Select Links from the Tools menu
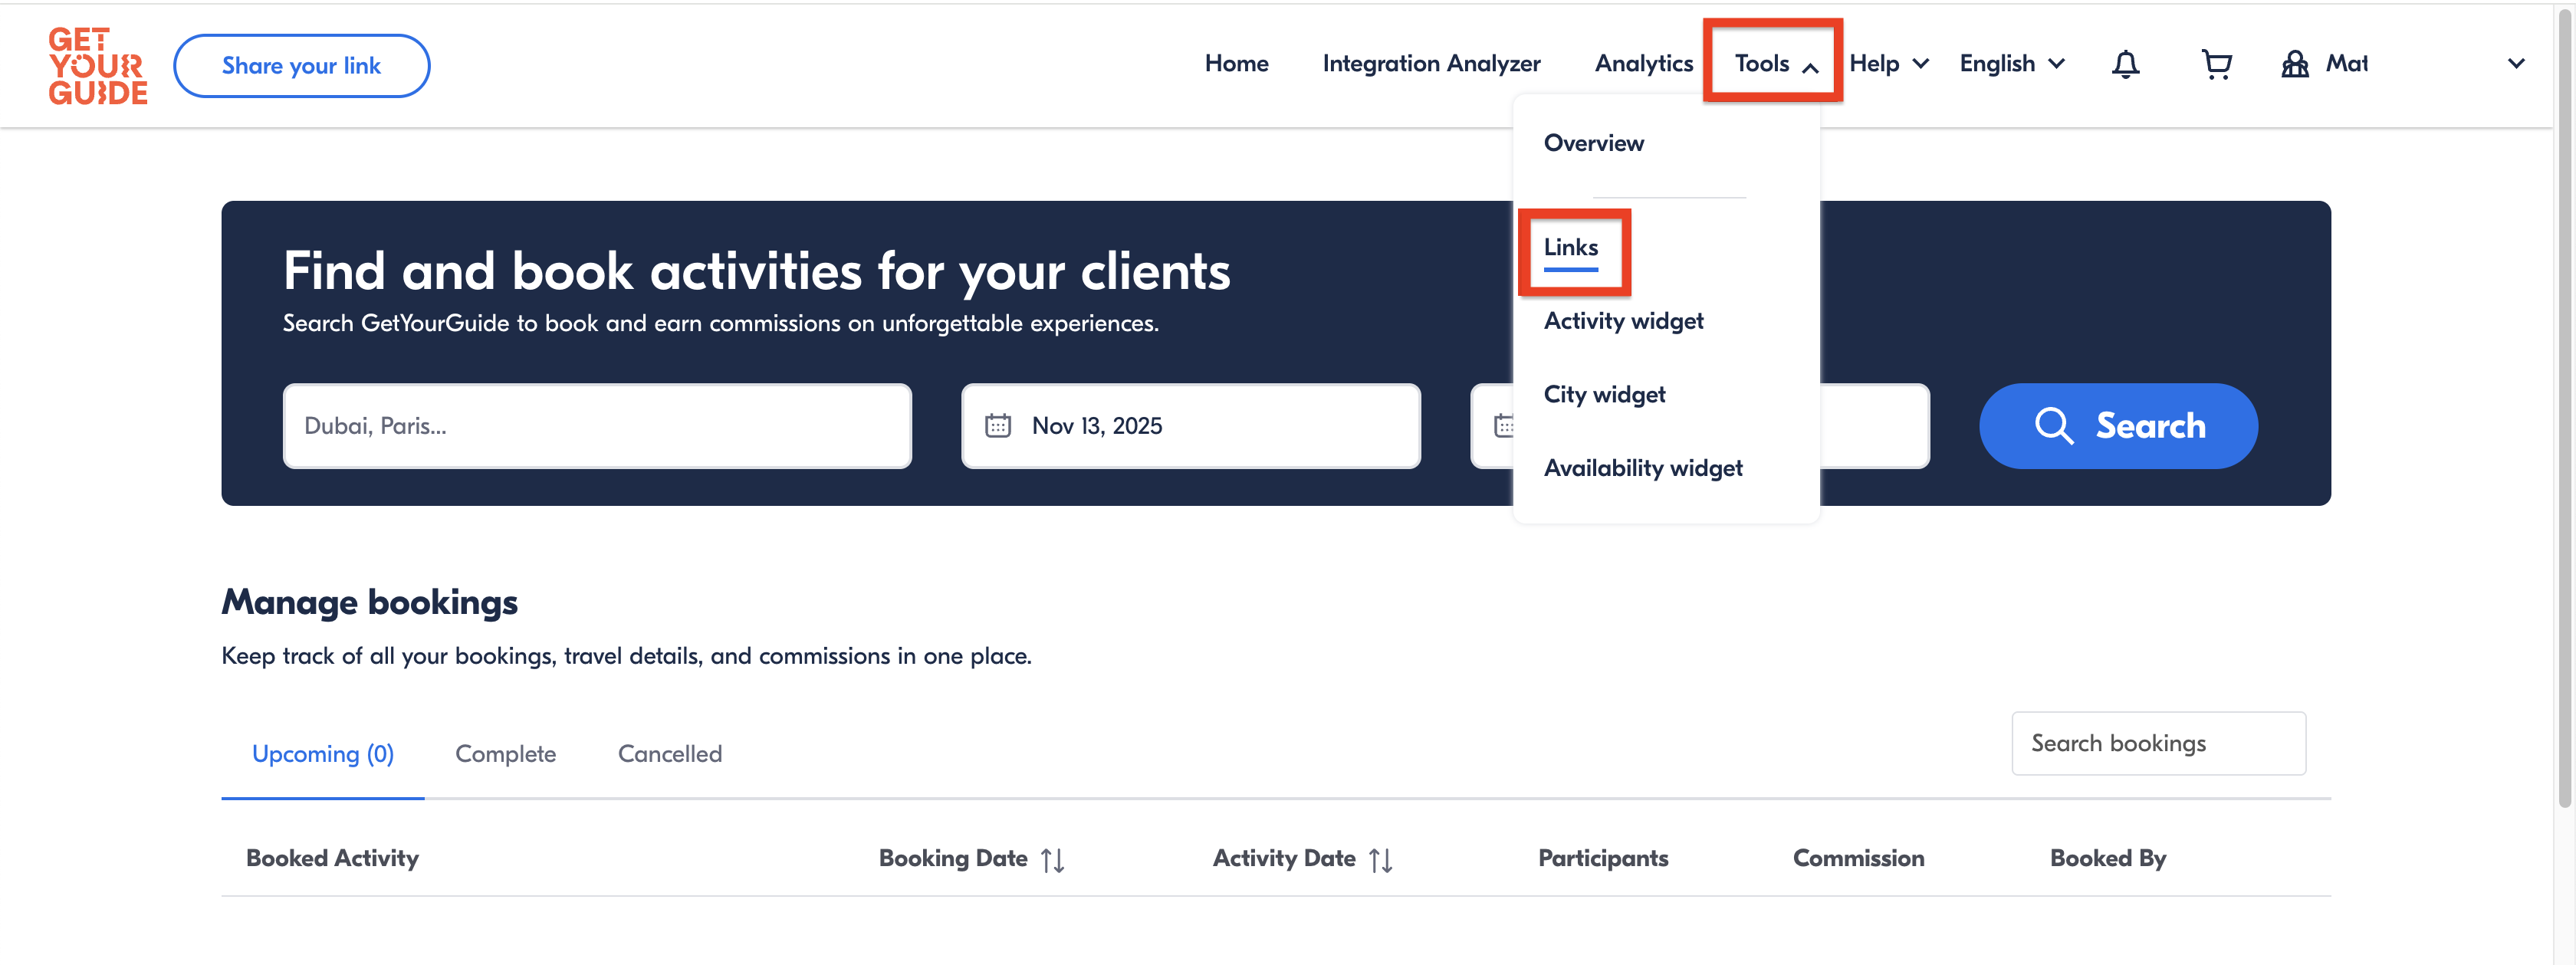Screen dimensions: 2576x965 1570,247
